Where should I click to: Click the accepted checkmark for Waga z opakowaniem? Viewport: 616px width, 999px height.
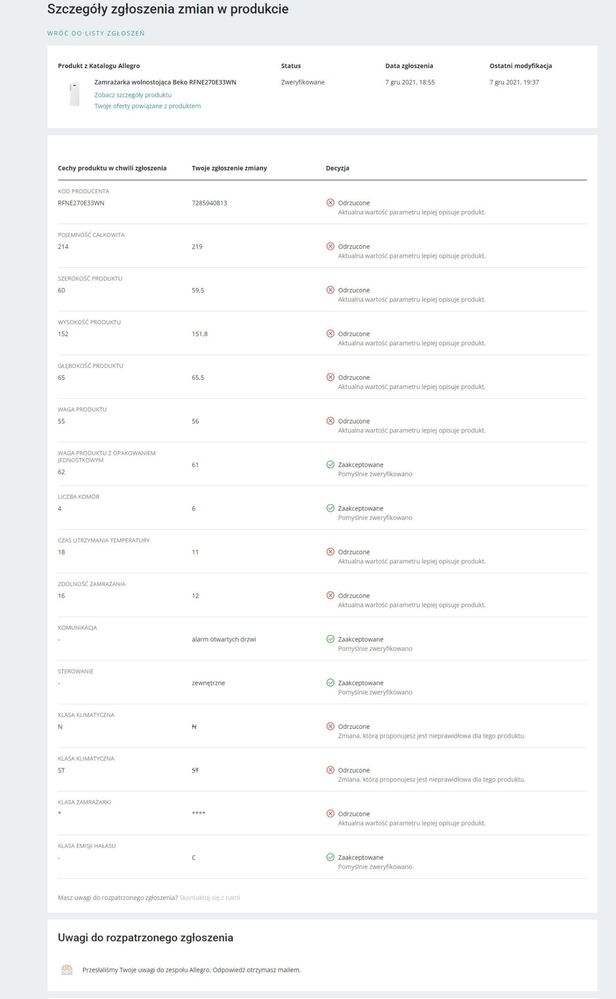tap(330, 465)
